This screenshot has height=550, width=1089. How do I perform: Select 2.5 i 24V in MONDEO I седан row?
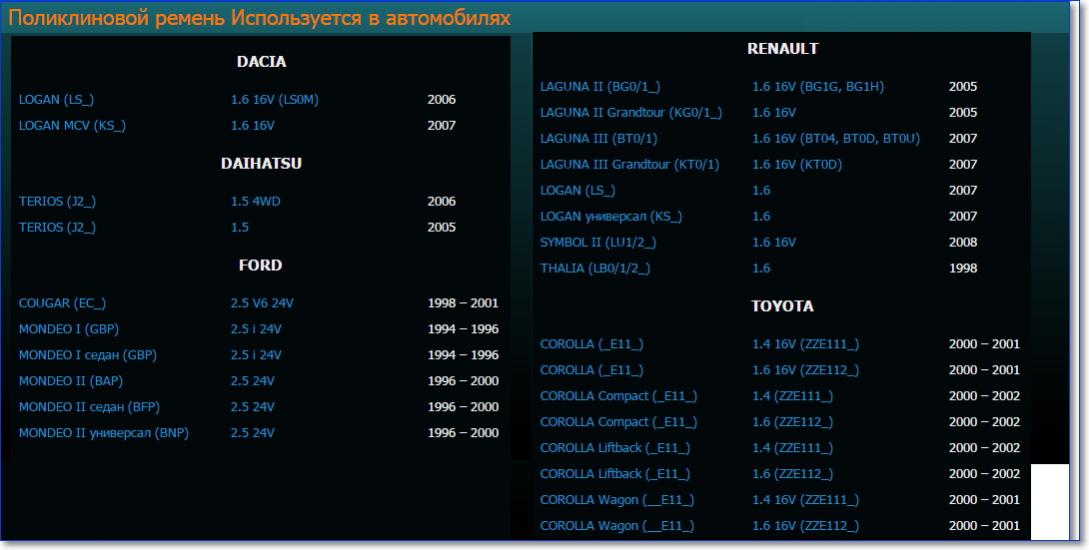pyautogui.click(x=256, y=355)
